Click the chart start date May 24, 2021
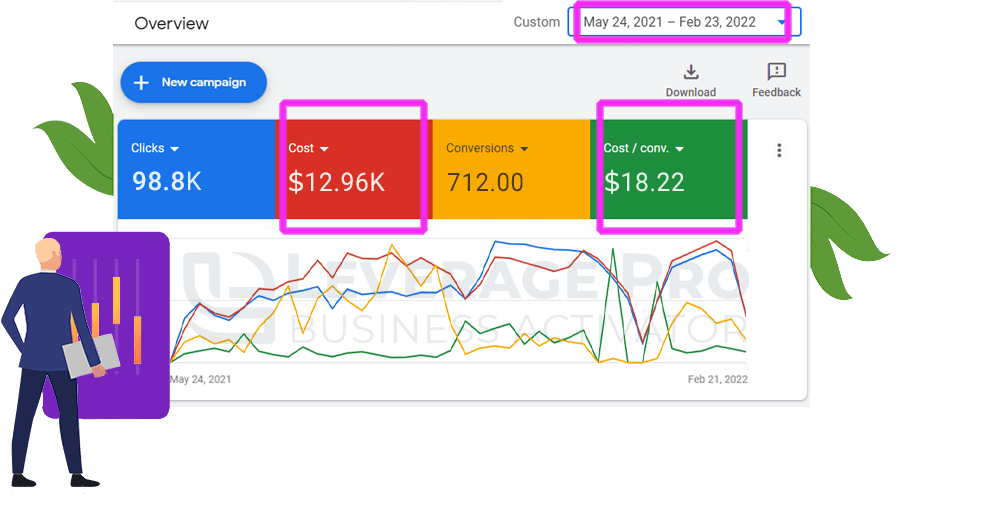Image resolution: width=990 pixels, height=527 pixels. pos(201,379)
